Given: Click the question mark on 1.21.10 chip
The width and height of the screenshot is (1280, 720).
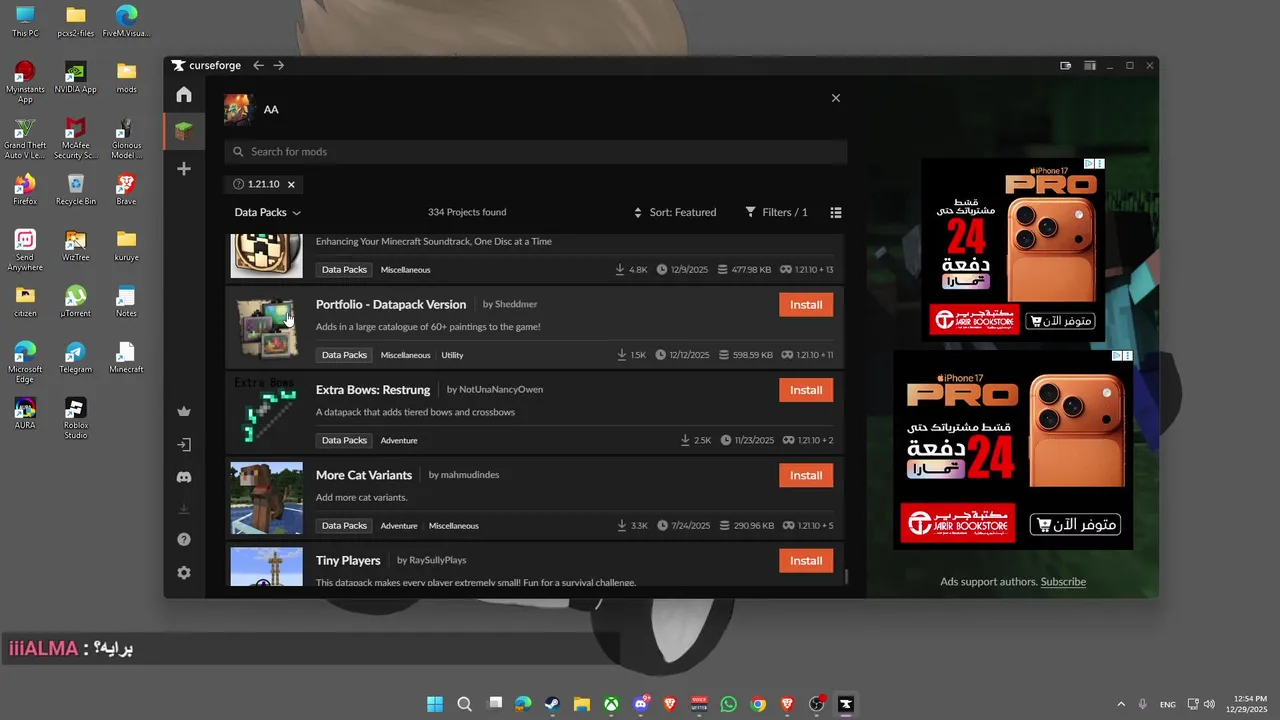Looking at the screenshot, I should coord(238,184).
